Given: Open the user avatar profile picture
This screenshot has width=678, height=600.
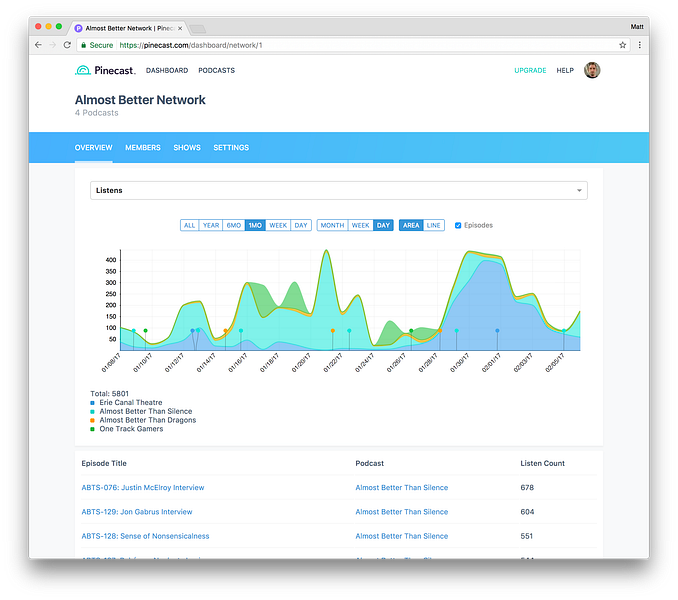Looking at the screenshot, I should pyautogui.click(x=592, y=70).
